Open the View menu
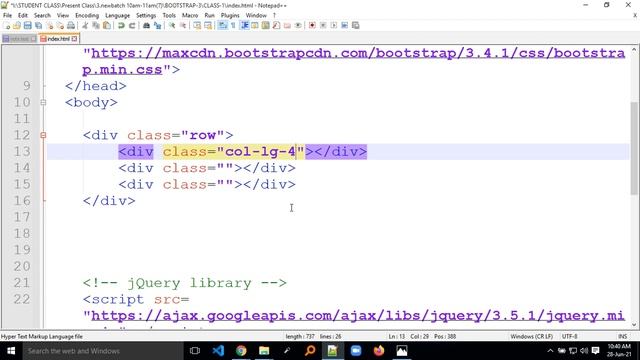The image size is (640, 360). (x=63, y=15)
